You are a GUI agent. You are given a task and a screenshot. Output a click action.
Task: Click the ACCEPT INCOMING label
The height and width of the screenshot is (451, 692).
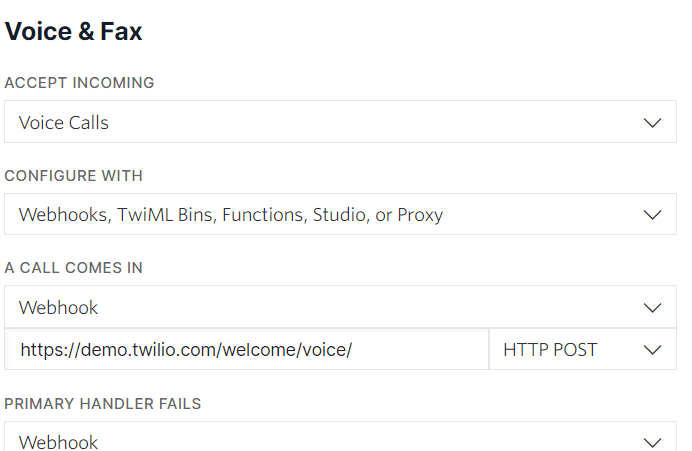pos(80,83)
